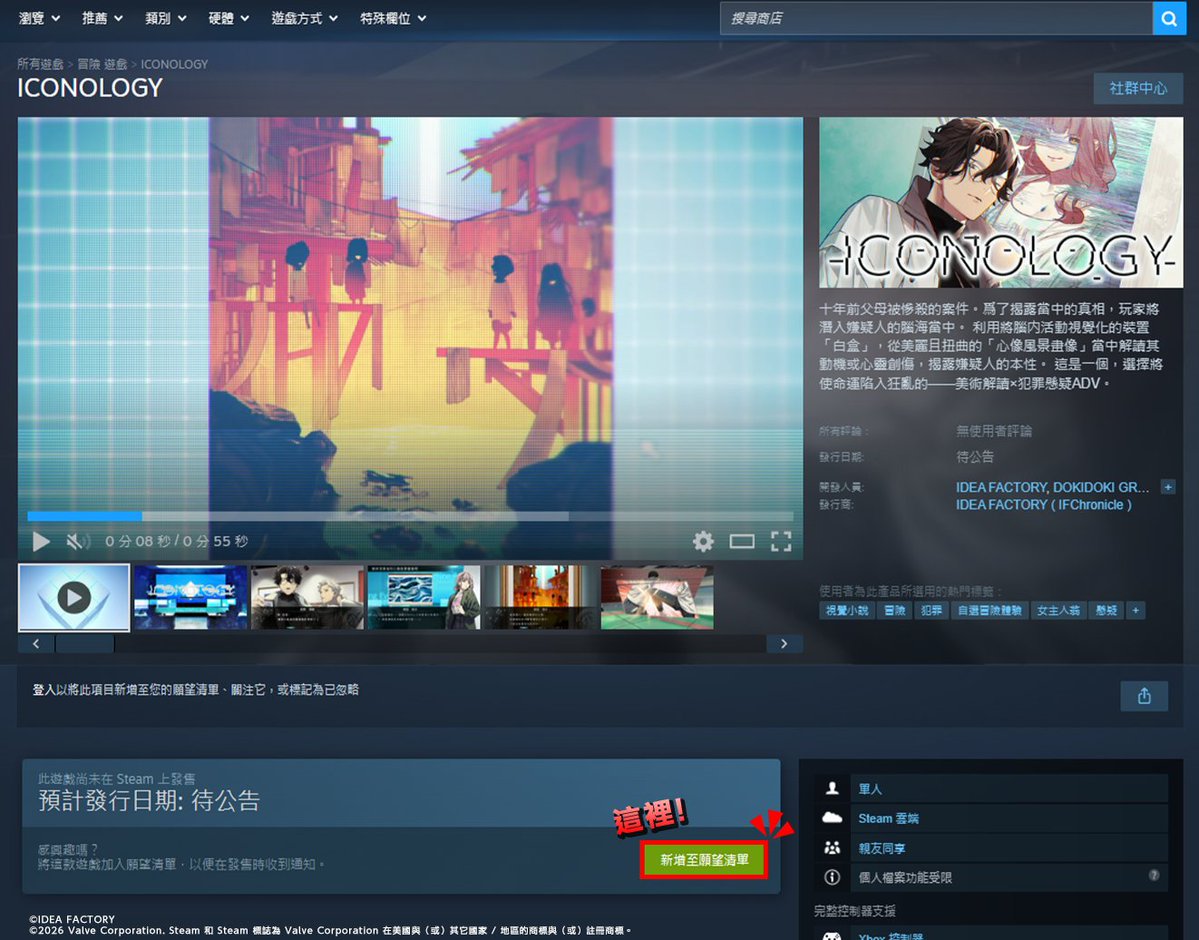Click 完整控制器支援 heading text
Viewport: 1199px width, 940px height.
pyautogui.click(x=855, y=911)
